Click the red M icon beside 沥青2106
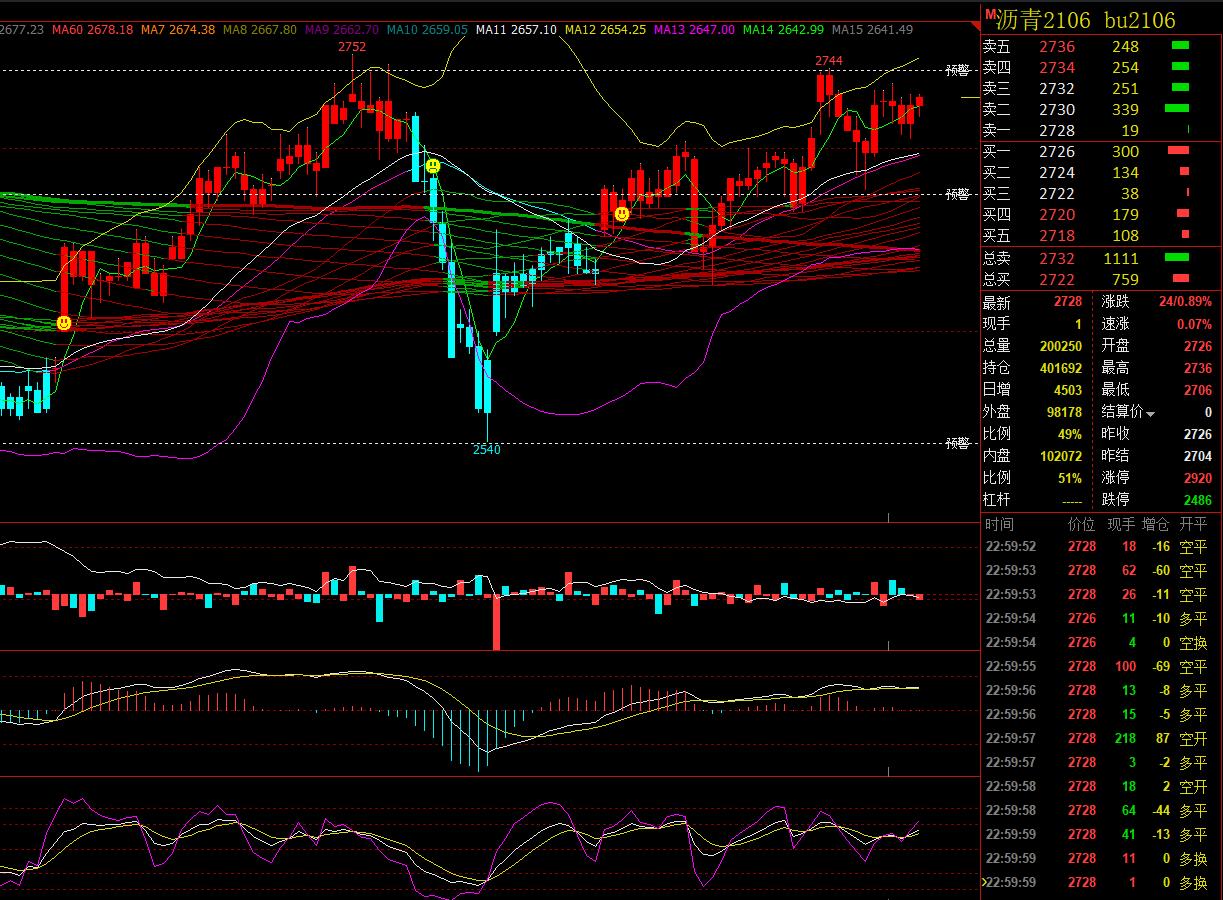The width and height of the screenshot is (1223, 900). 990,15
